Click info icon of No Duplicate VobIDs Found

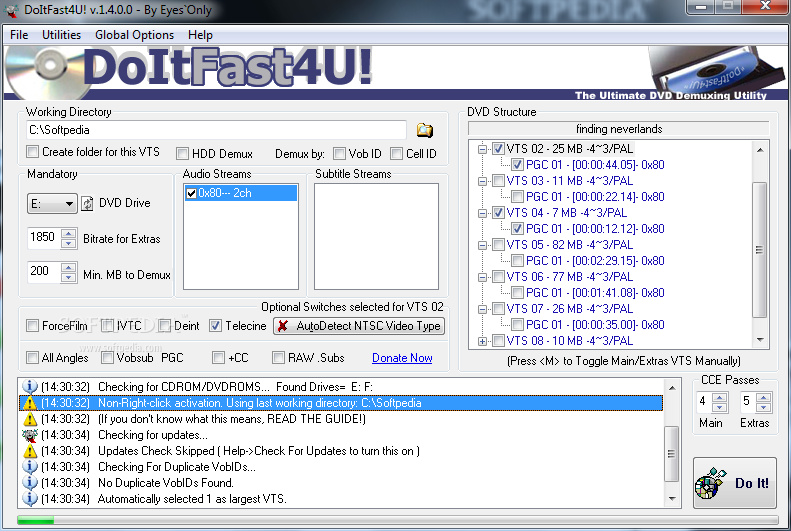pyautogui.click(x=30, y=483)
